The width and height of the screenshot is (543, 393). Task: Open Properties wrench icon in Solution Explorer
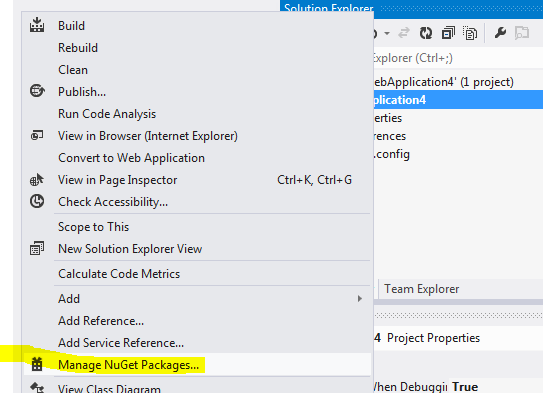(500, 33)
